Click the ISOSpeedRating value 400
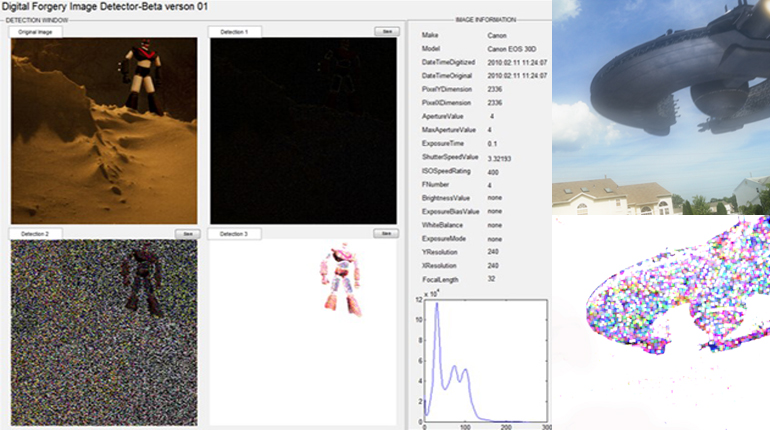 [x=493, y=172]
